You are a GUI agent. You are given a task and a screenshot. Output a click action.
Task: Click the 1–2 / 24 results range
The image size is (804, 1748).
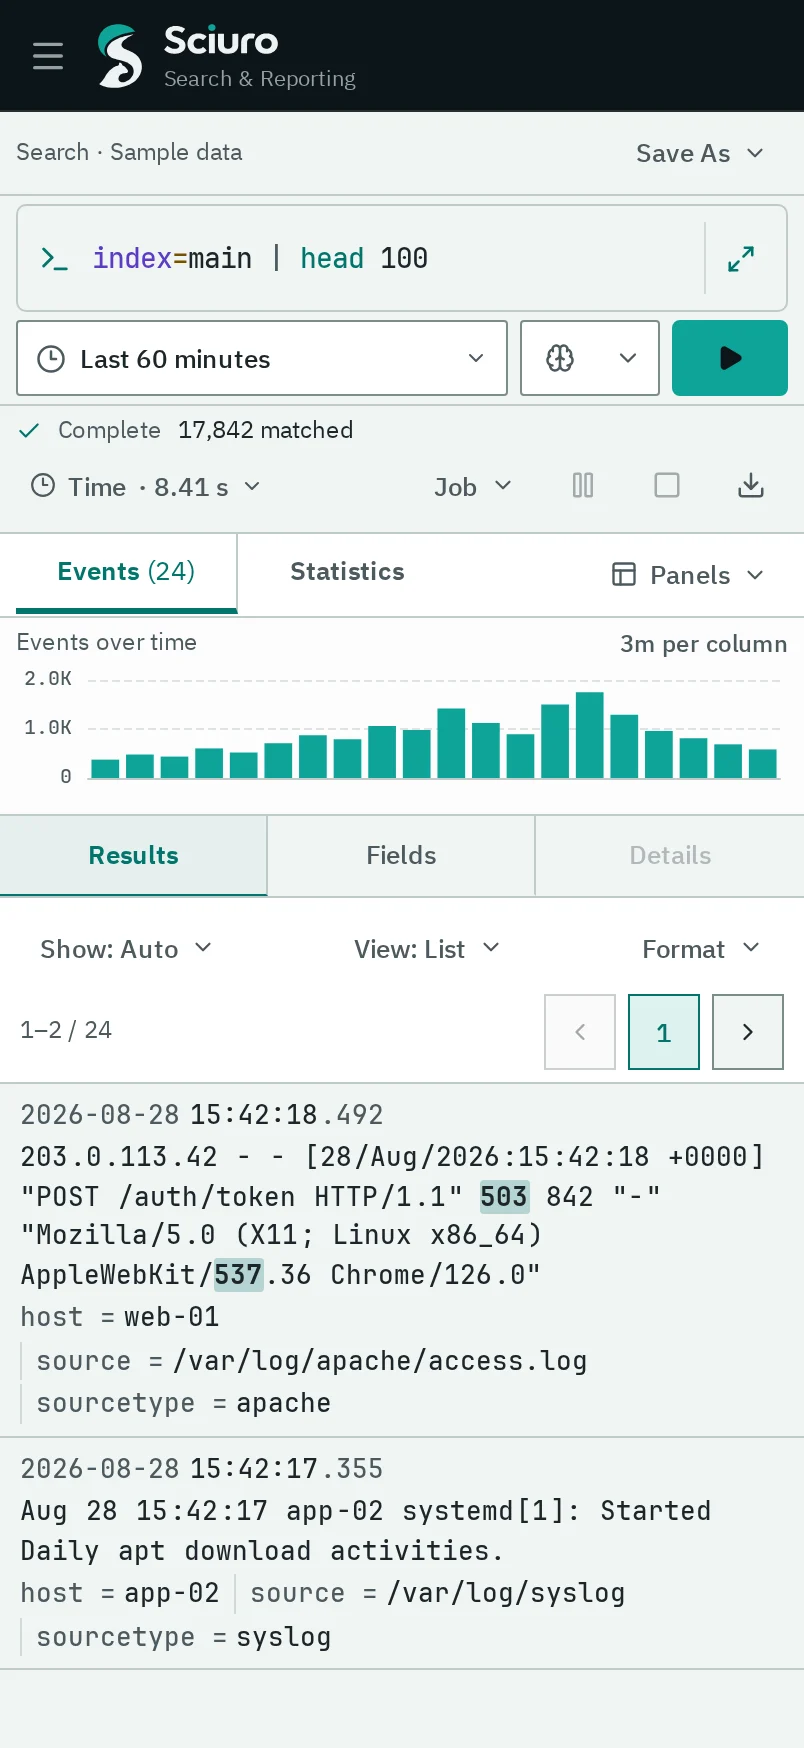pyautogui.click(x=66, y=1030)
